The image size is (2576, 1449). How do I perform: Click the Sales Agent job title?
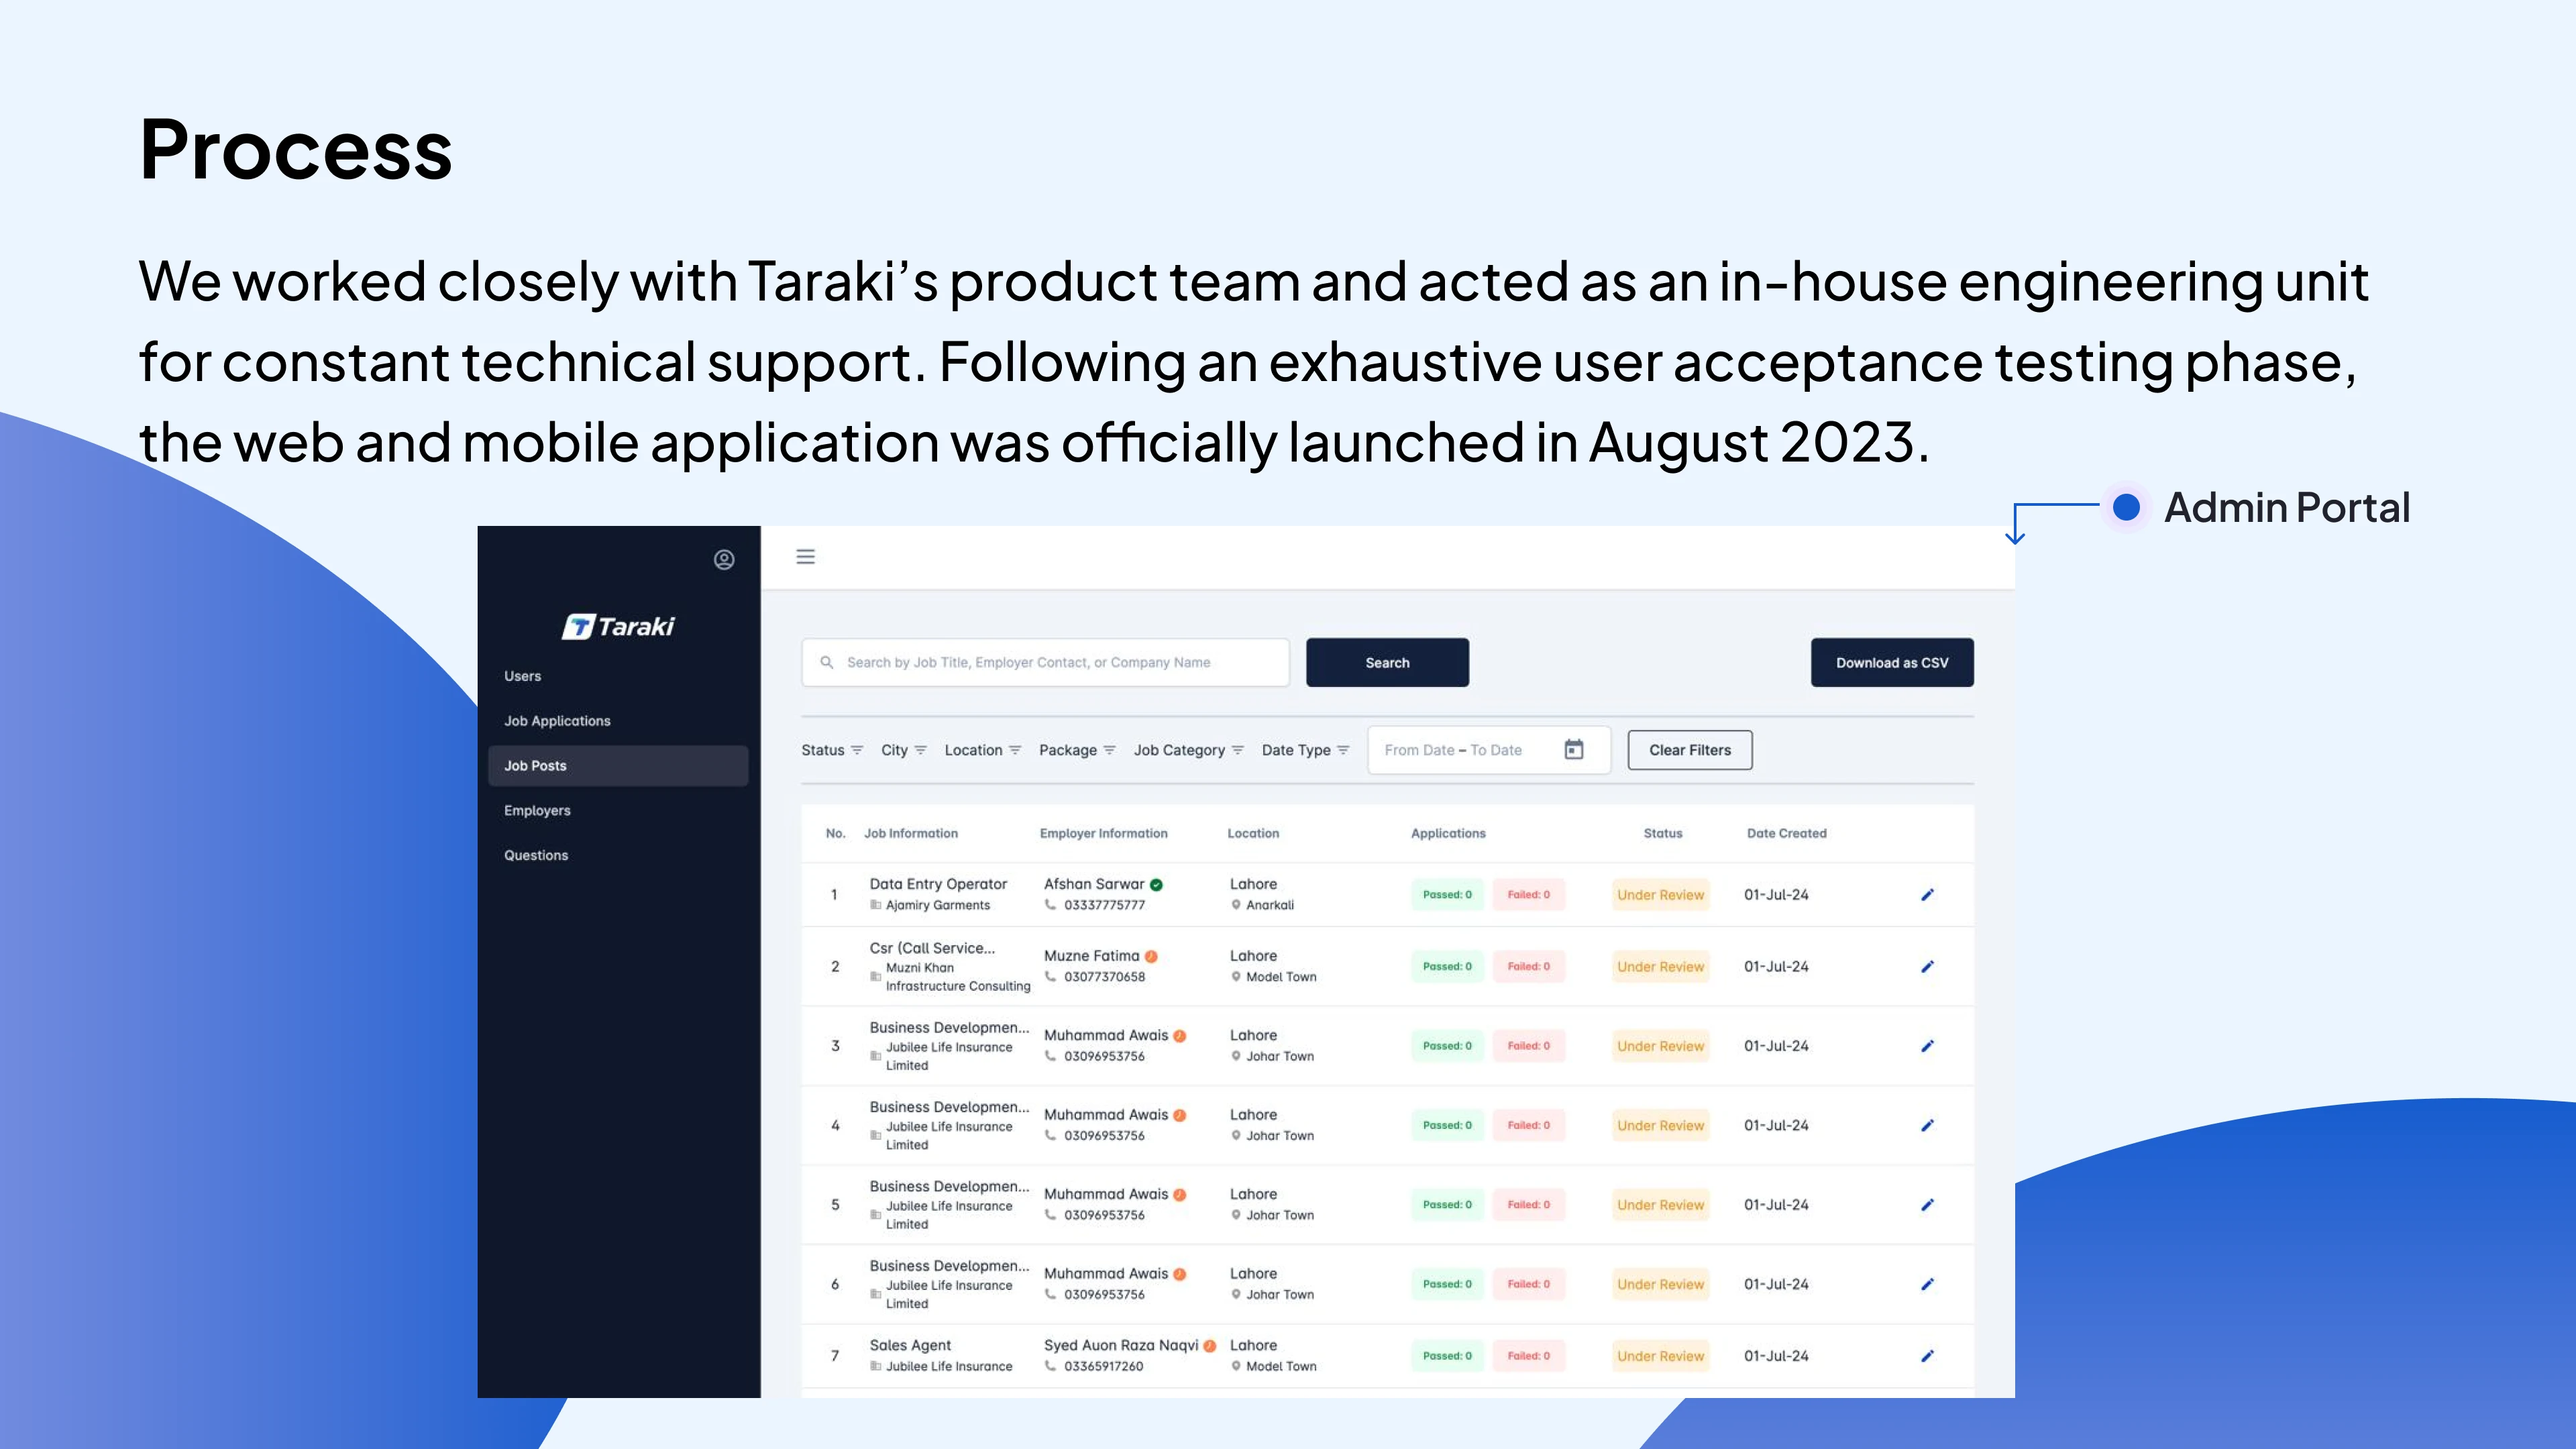910,1345
